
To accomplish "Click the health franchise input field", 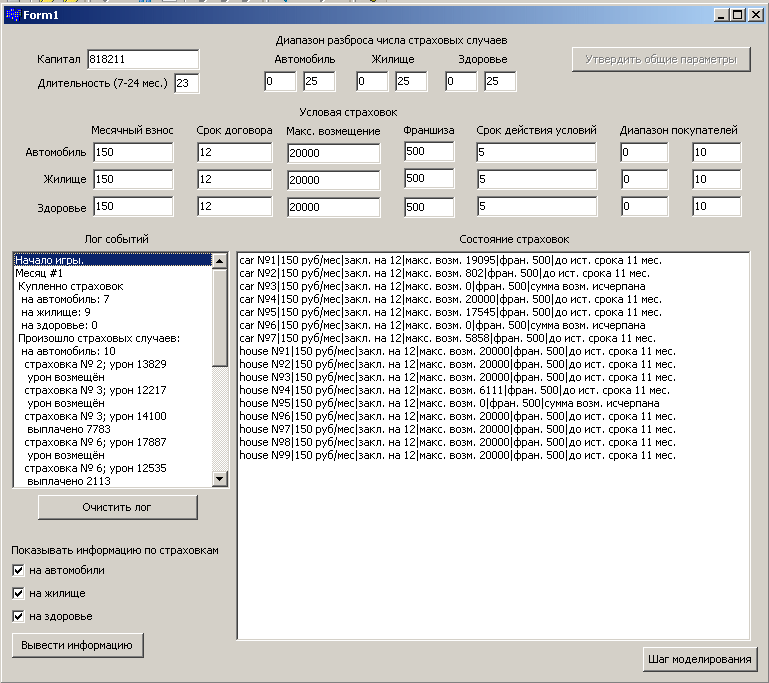I will pyautogui.click(x=429, y=206).
